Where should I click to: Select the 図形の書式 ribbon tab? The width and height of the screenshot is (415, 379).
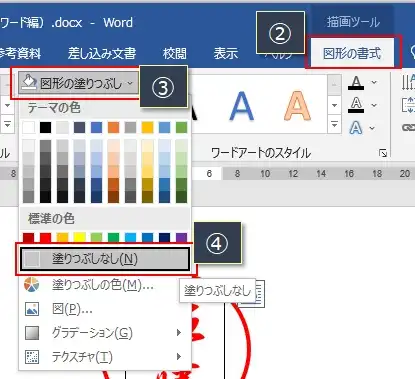click(x=352, y=53)
